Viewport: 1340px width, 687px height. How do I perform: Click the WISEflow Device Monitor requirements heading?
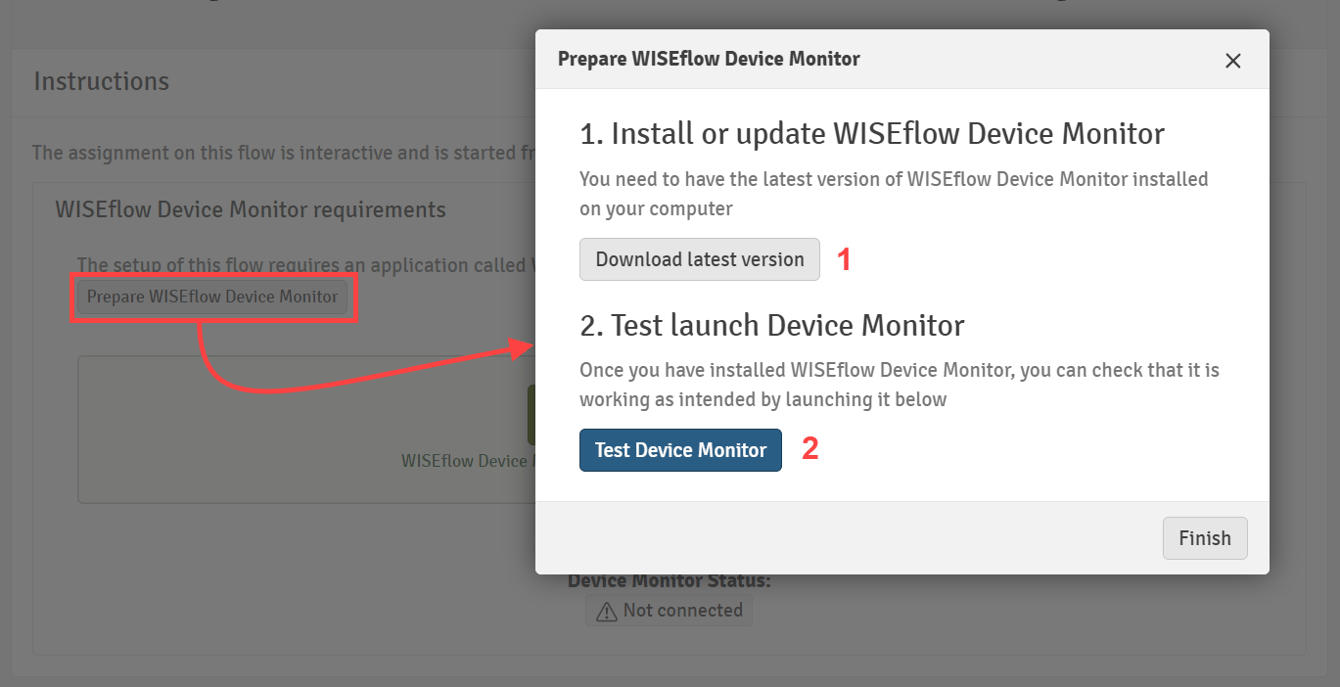tap(251, 209)
